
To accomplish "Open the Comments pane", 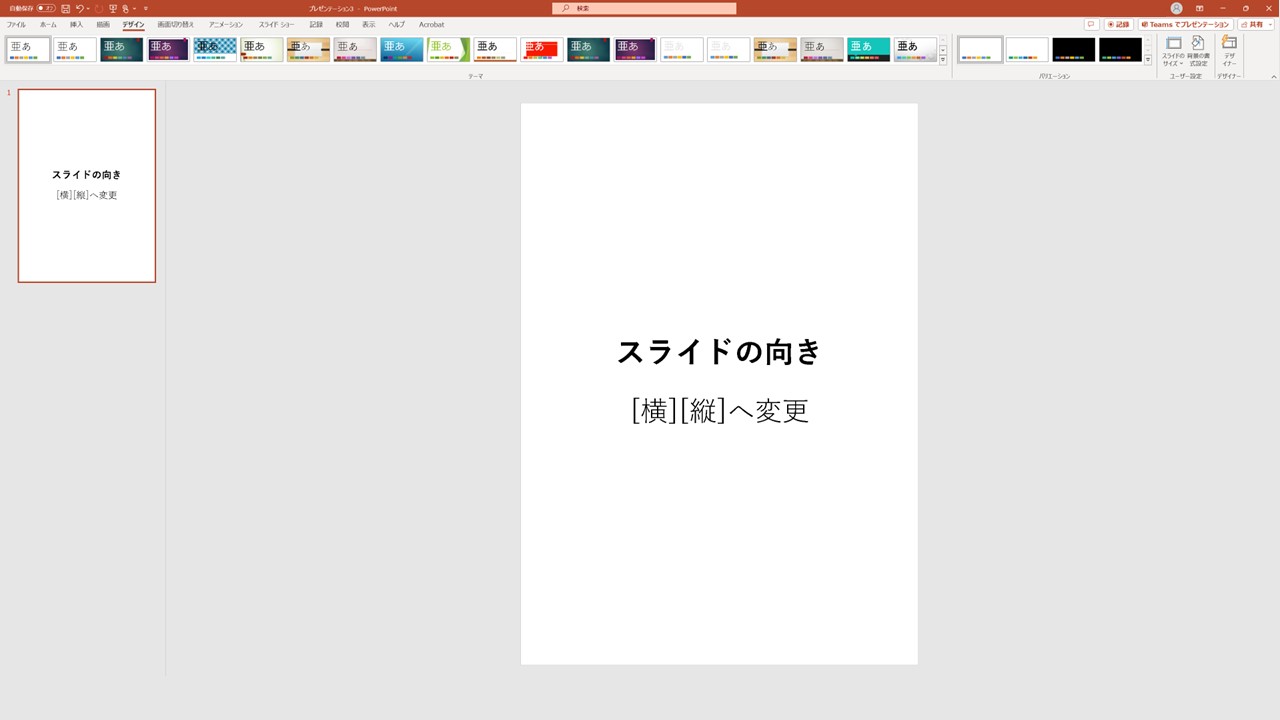I will [x=1091, y=23].
